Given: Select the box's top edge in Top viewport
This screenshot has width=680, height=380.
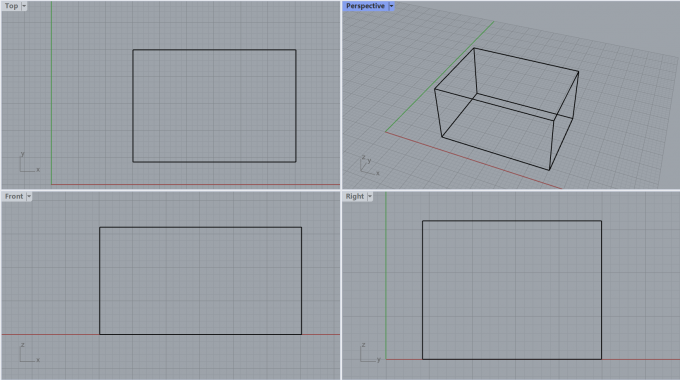Looking at the screenshot, I should click(214, 50).
